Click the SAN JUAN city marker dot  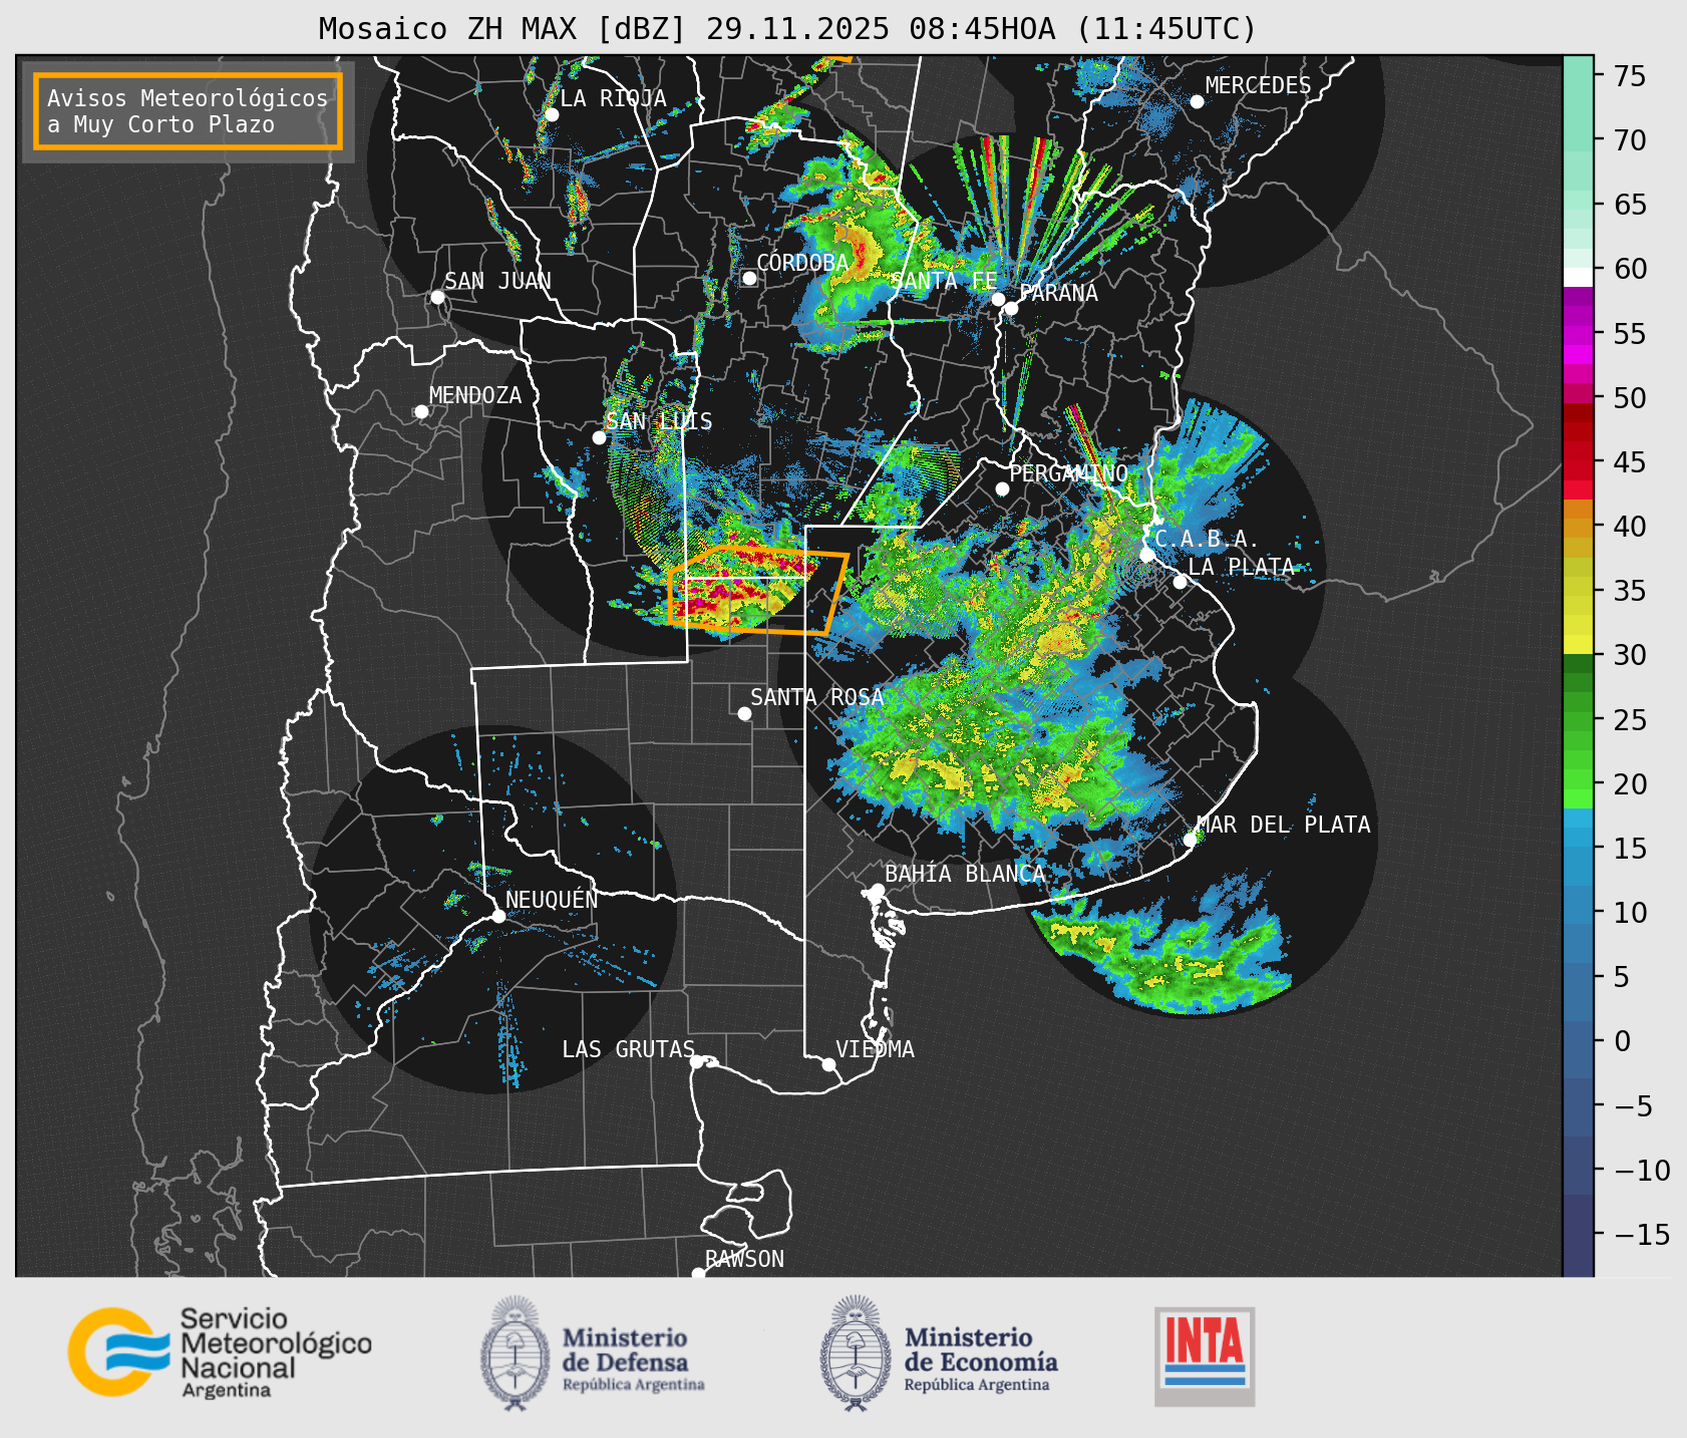437,297
